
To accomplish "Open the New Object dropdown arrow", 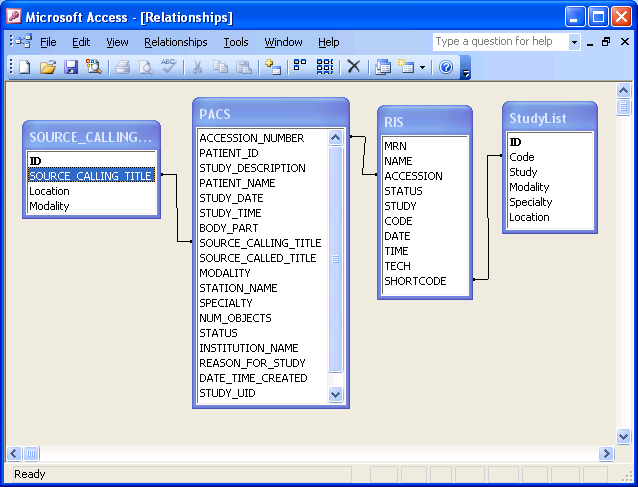I will coord(422,67).
